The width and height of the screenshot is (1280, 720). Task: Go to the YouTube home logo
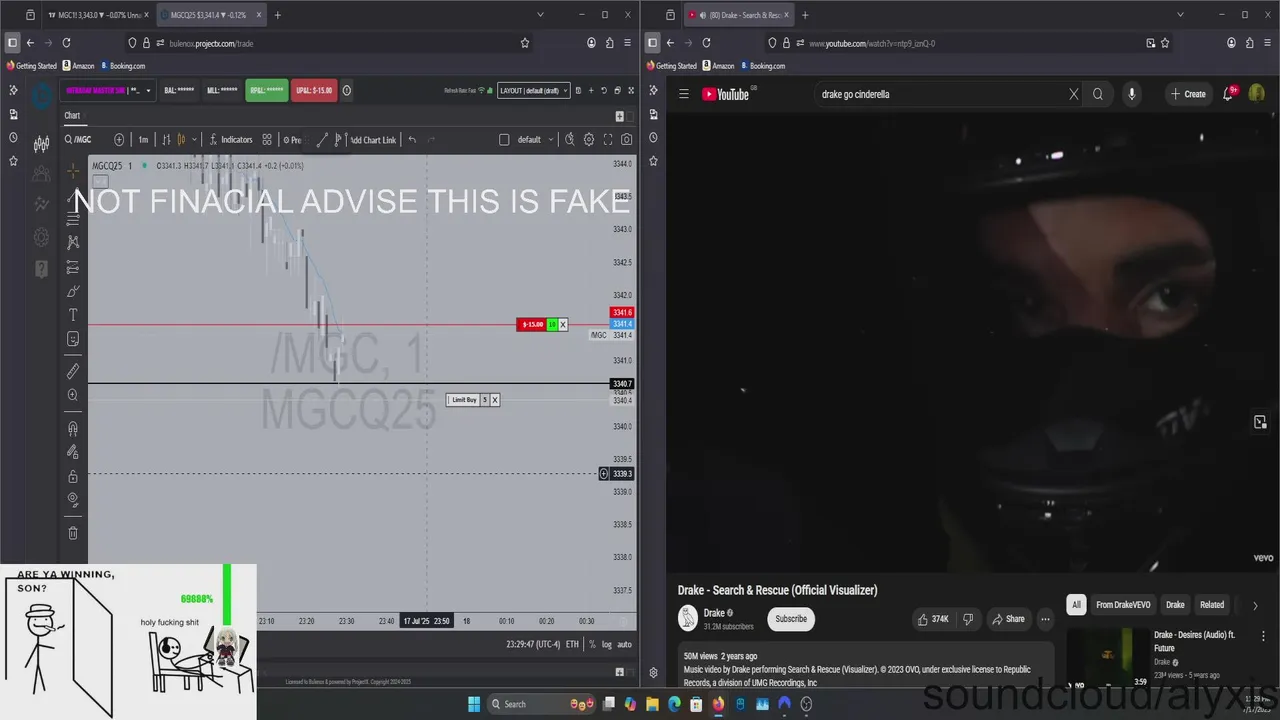(727, 94)
